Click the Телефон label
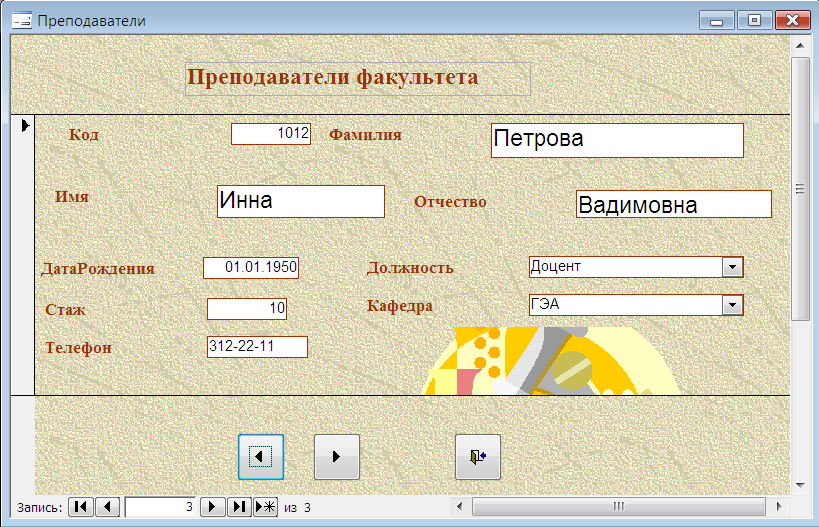Screen dimensions: 819x527 pyautogui.click(x=78, y=347)
